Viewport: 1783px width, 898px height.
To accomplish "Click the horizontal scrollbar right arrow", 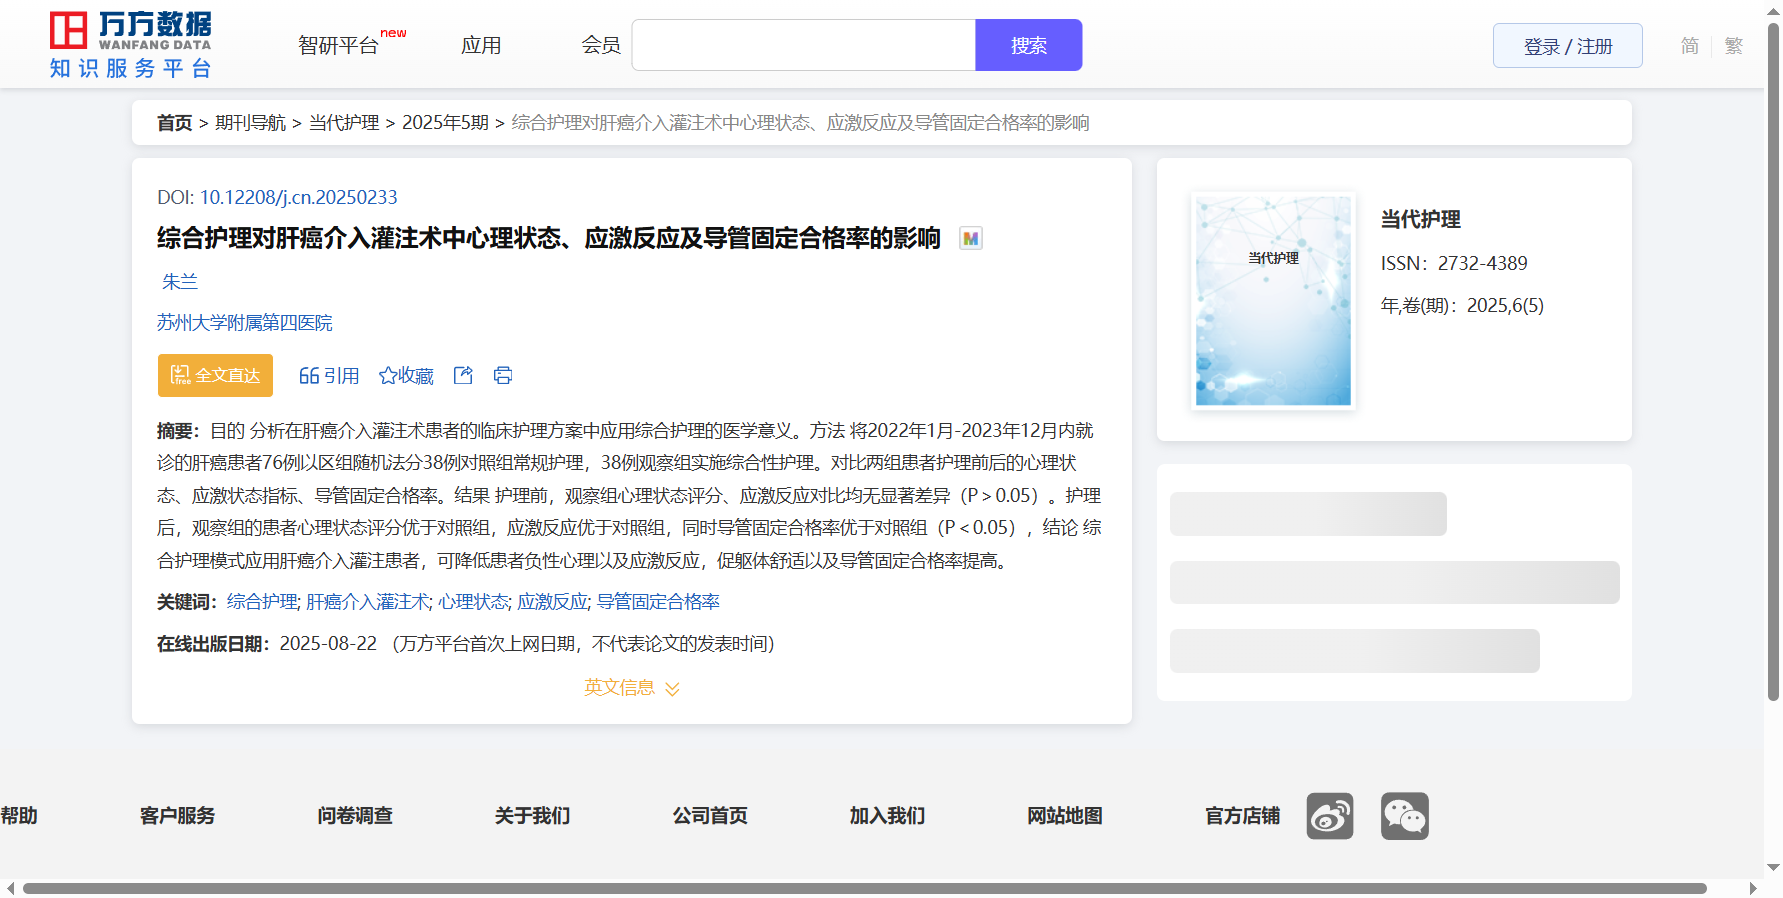I will (1752, 888).
